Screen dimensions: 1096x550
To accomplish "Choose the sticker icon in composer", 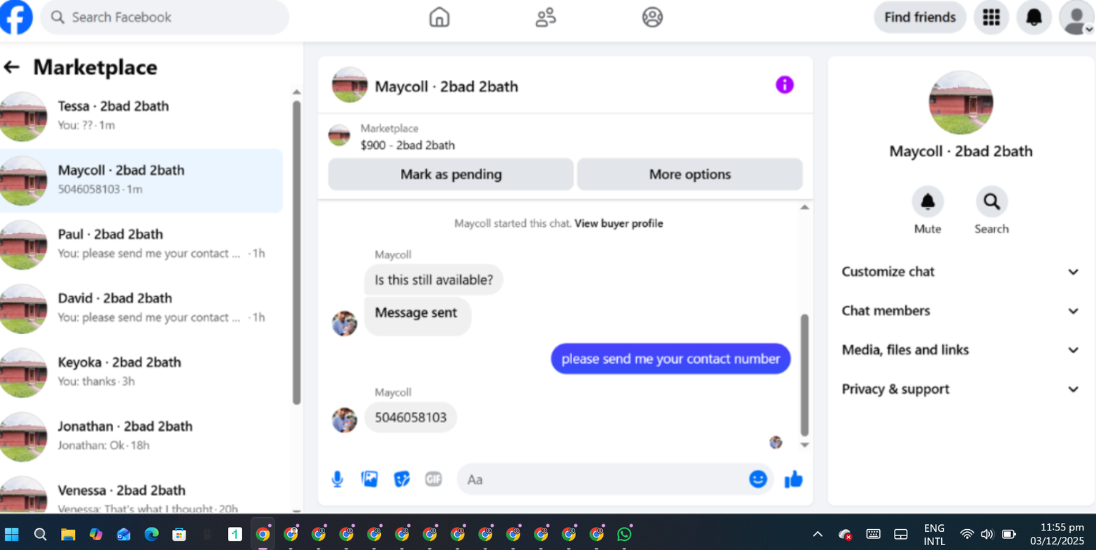I will (401, 479).
